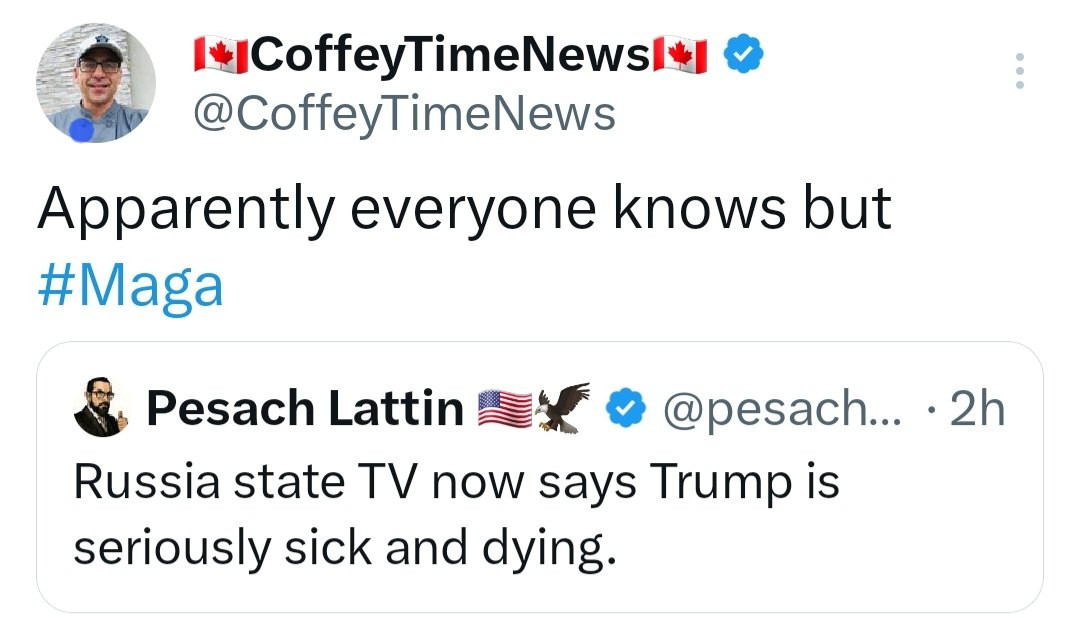
Task: Click CoffeyTimeNews blue verified badge
Action: (x=743, y=54)
